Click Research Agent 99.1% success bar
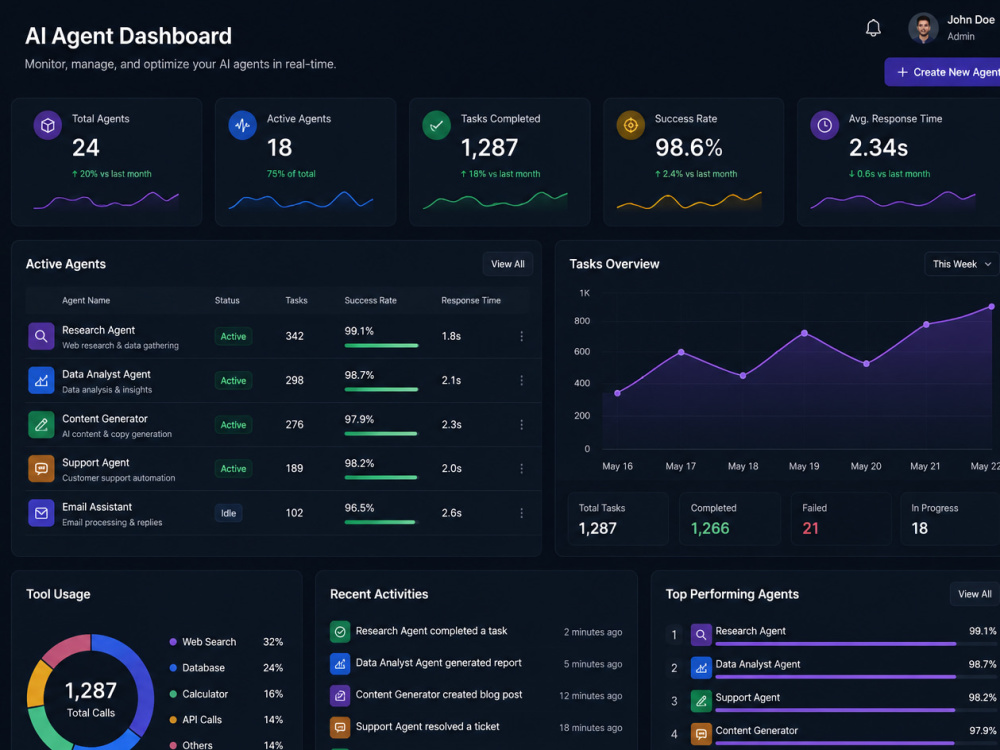The image size is (1000, 750). point(381,346)
